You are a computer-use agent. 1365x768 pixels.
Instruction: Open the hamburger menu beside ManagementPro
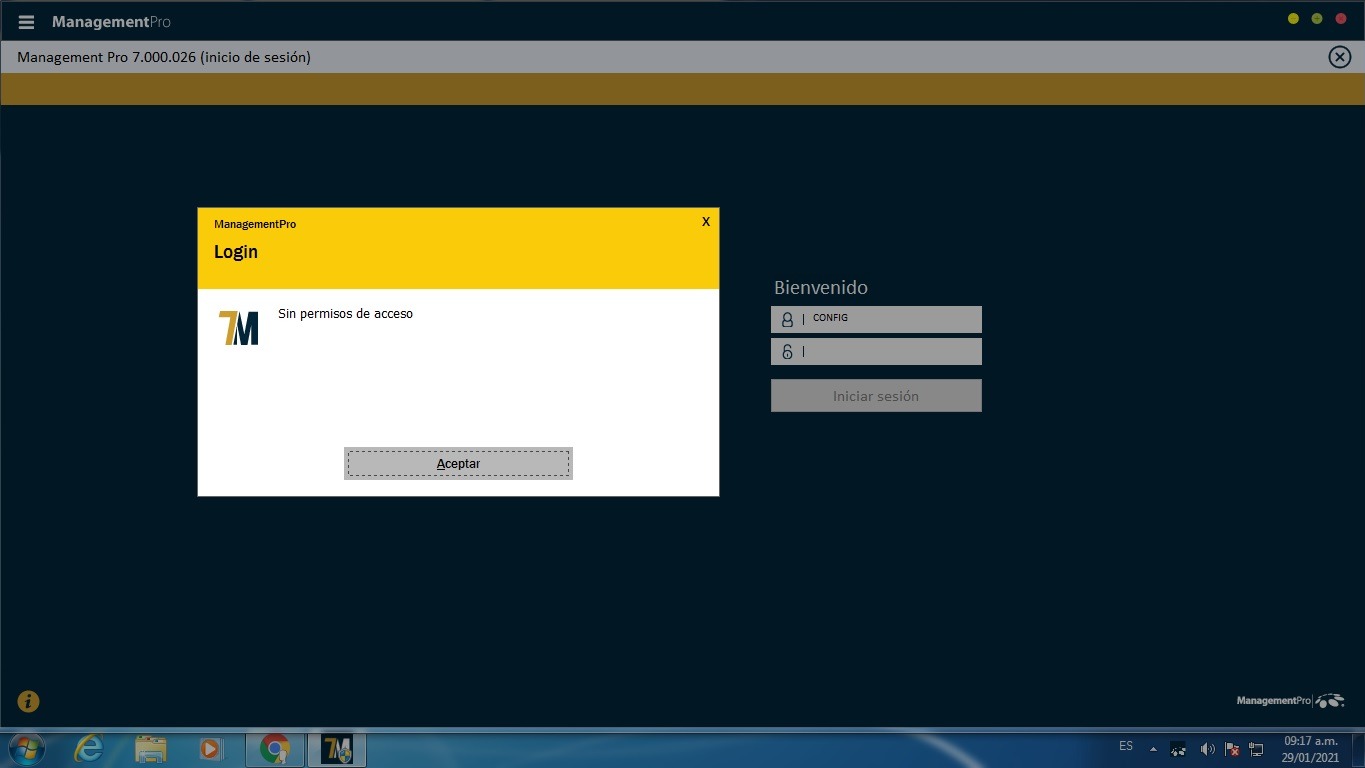click(x=26, y=22)
